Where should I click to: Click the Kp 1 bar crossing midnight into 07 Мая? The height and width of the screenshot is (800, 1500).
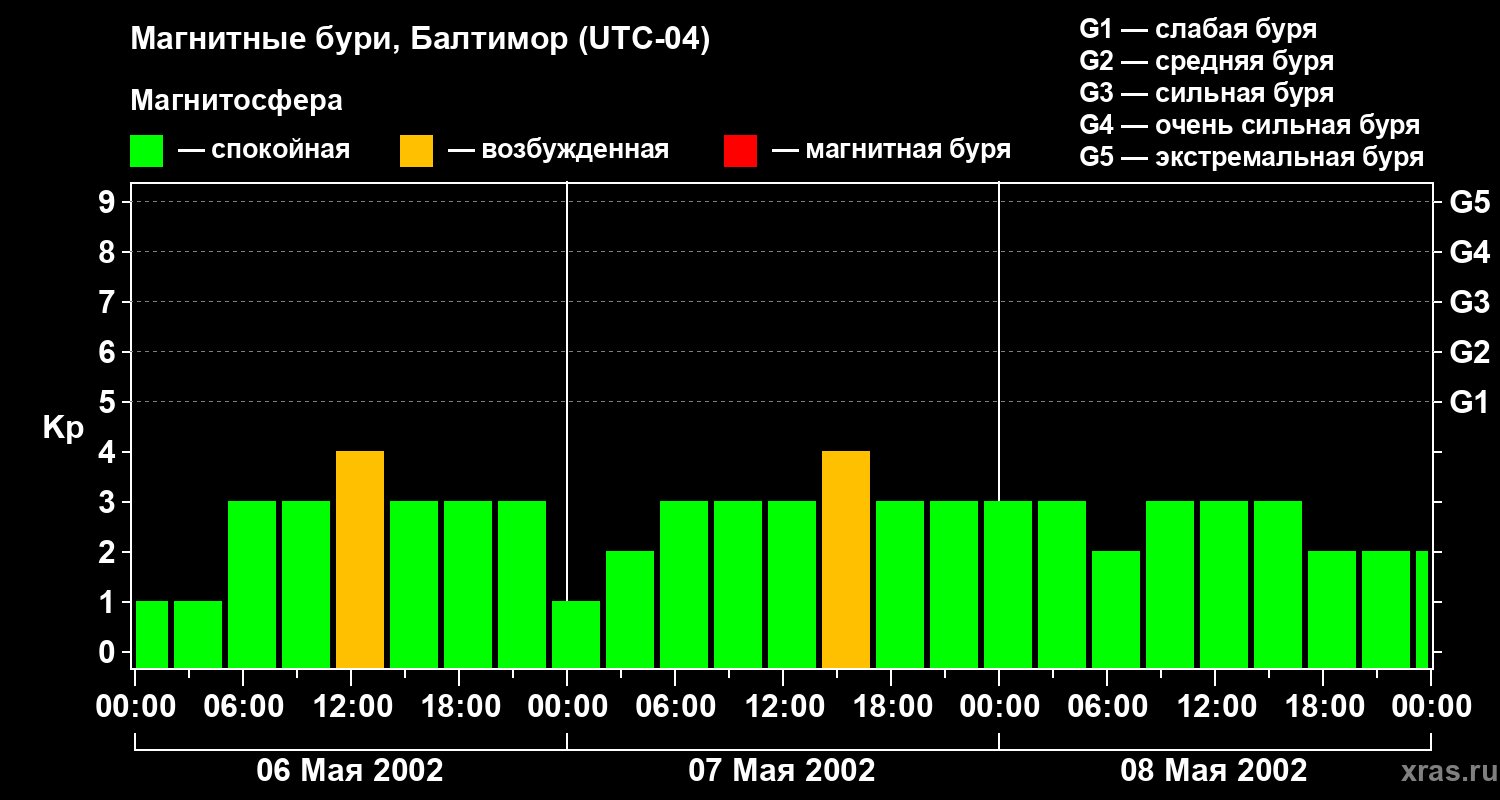click(576, 634)
